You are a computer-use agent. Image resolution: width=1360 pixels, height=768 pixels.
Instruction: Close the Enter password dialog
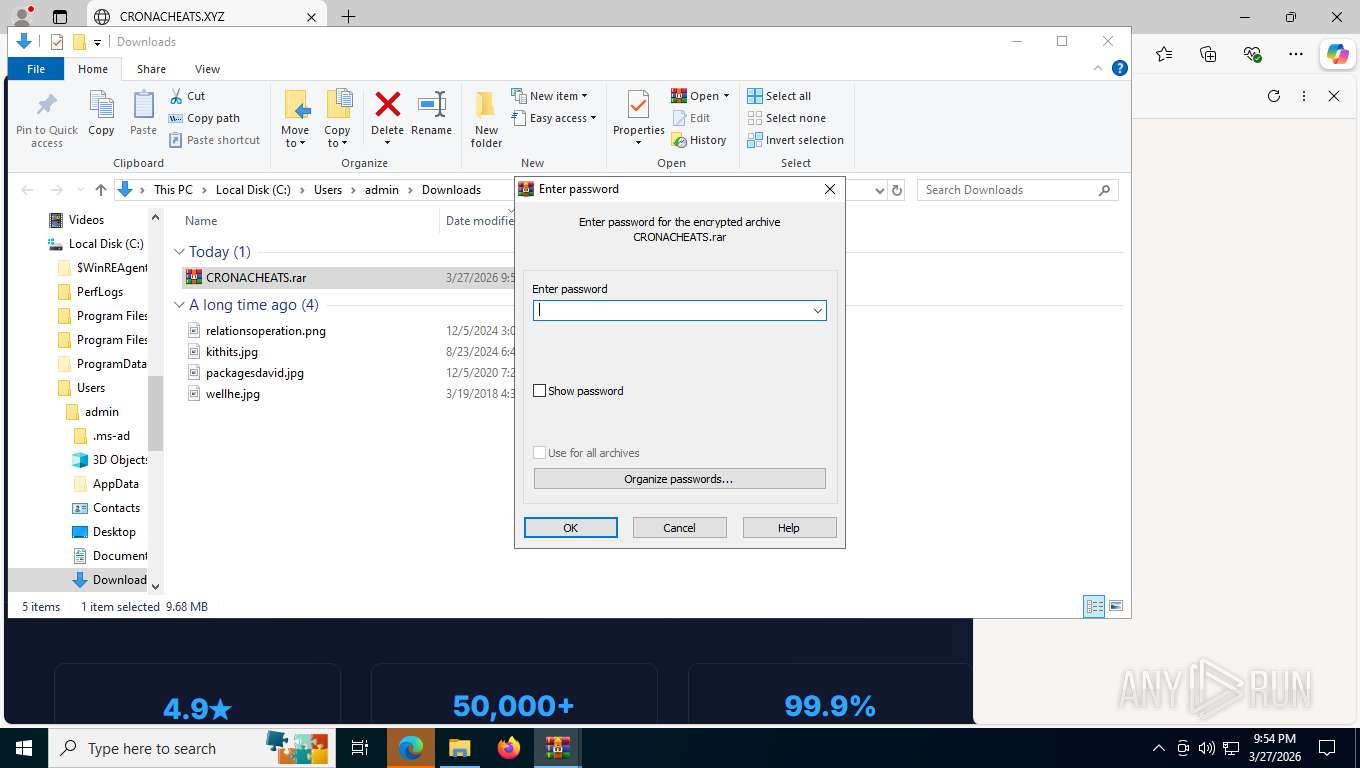[x=829, y=189]
